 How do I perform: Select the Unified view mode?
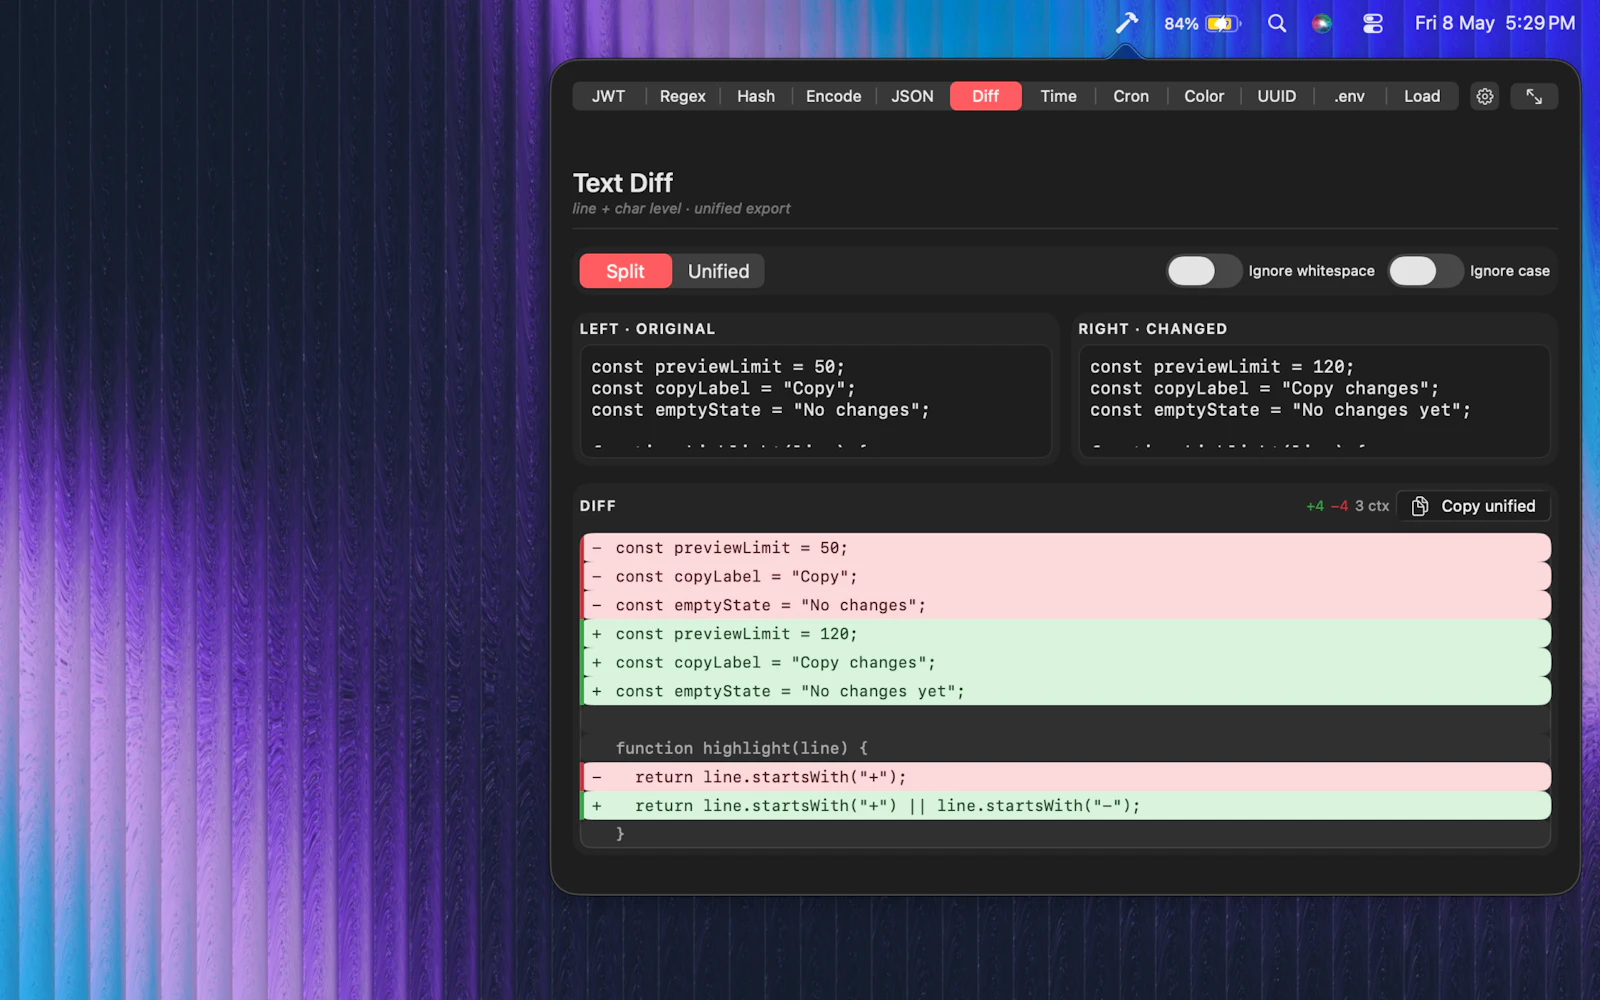coord(718,271)
